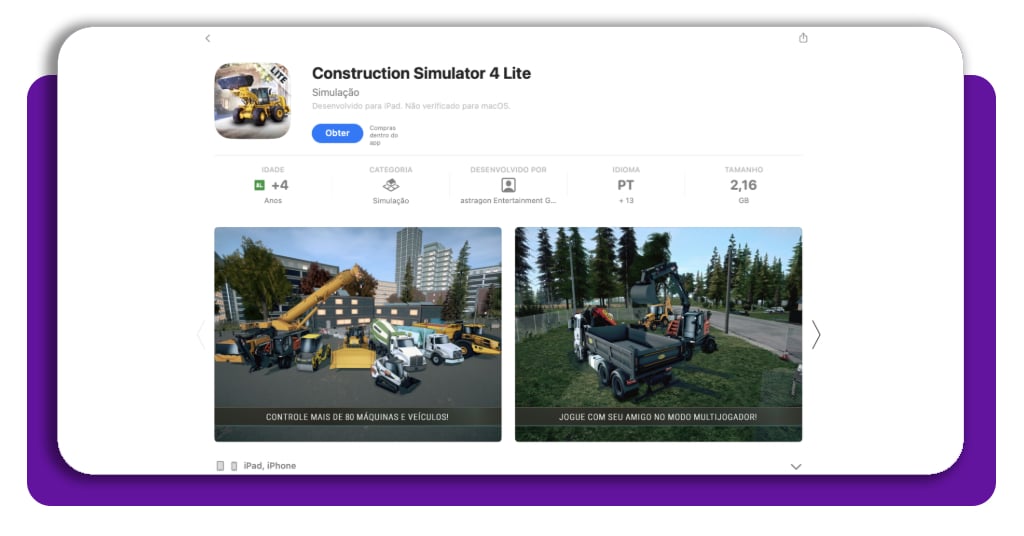Show the next screenshots with the right arrow

point(816,335)
